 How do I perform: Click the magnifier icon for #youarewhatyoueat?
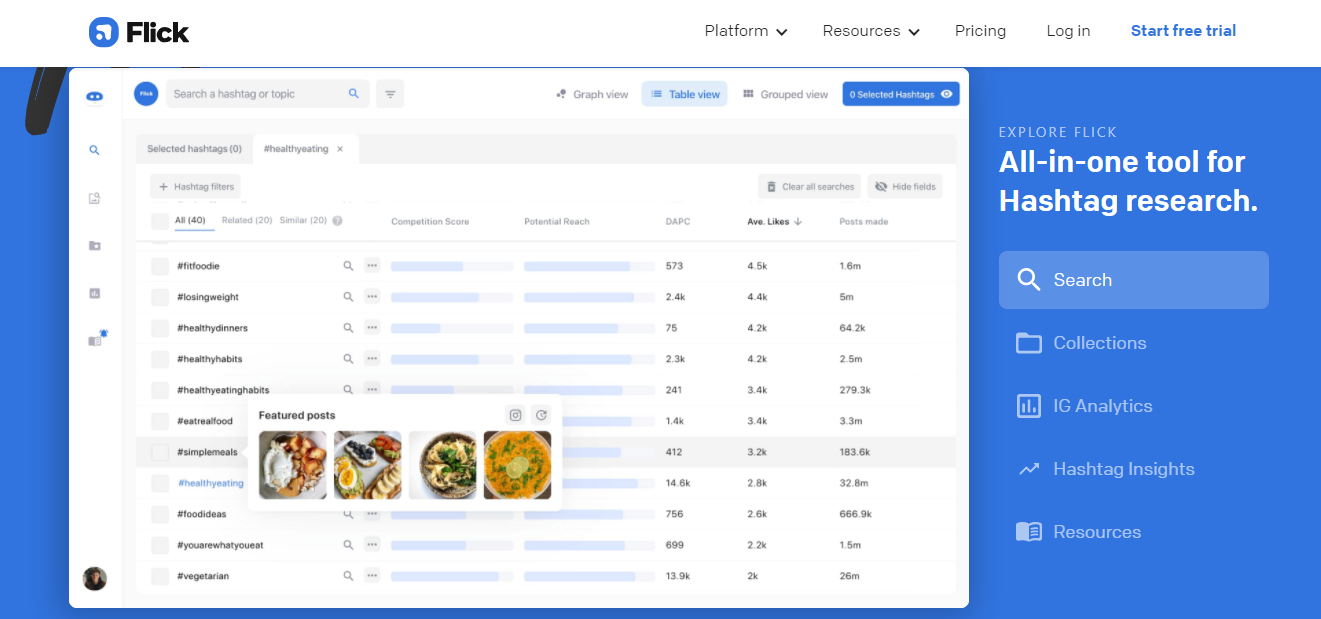tap(348, 545)
